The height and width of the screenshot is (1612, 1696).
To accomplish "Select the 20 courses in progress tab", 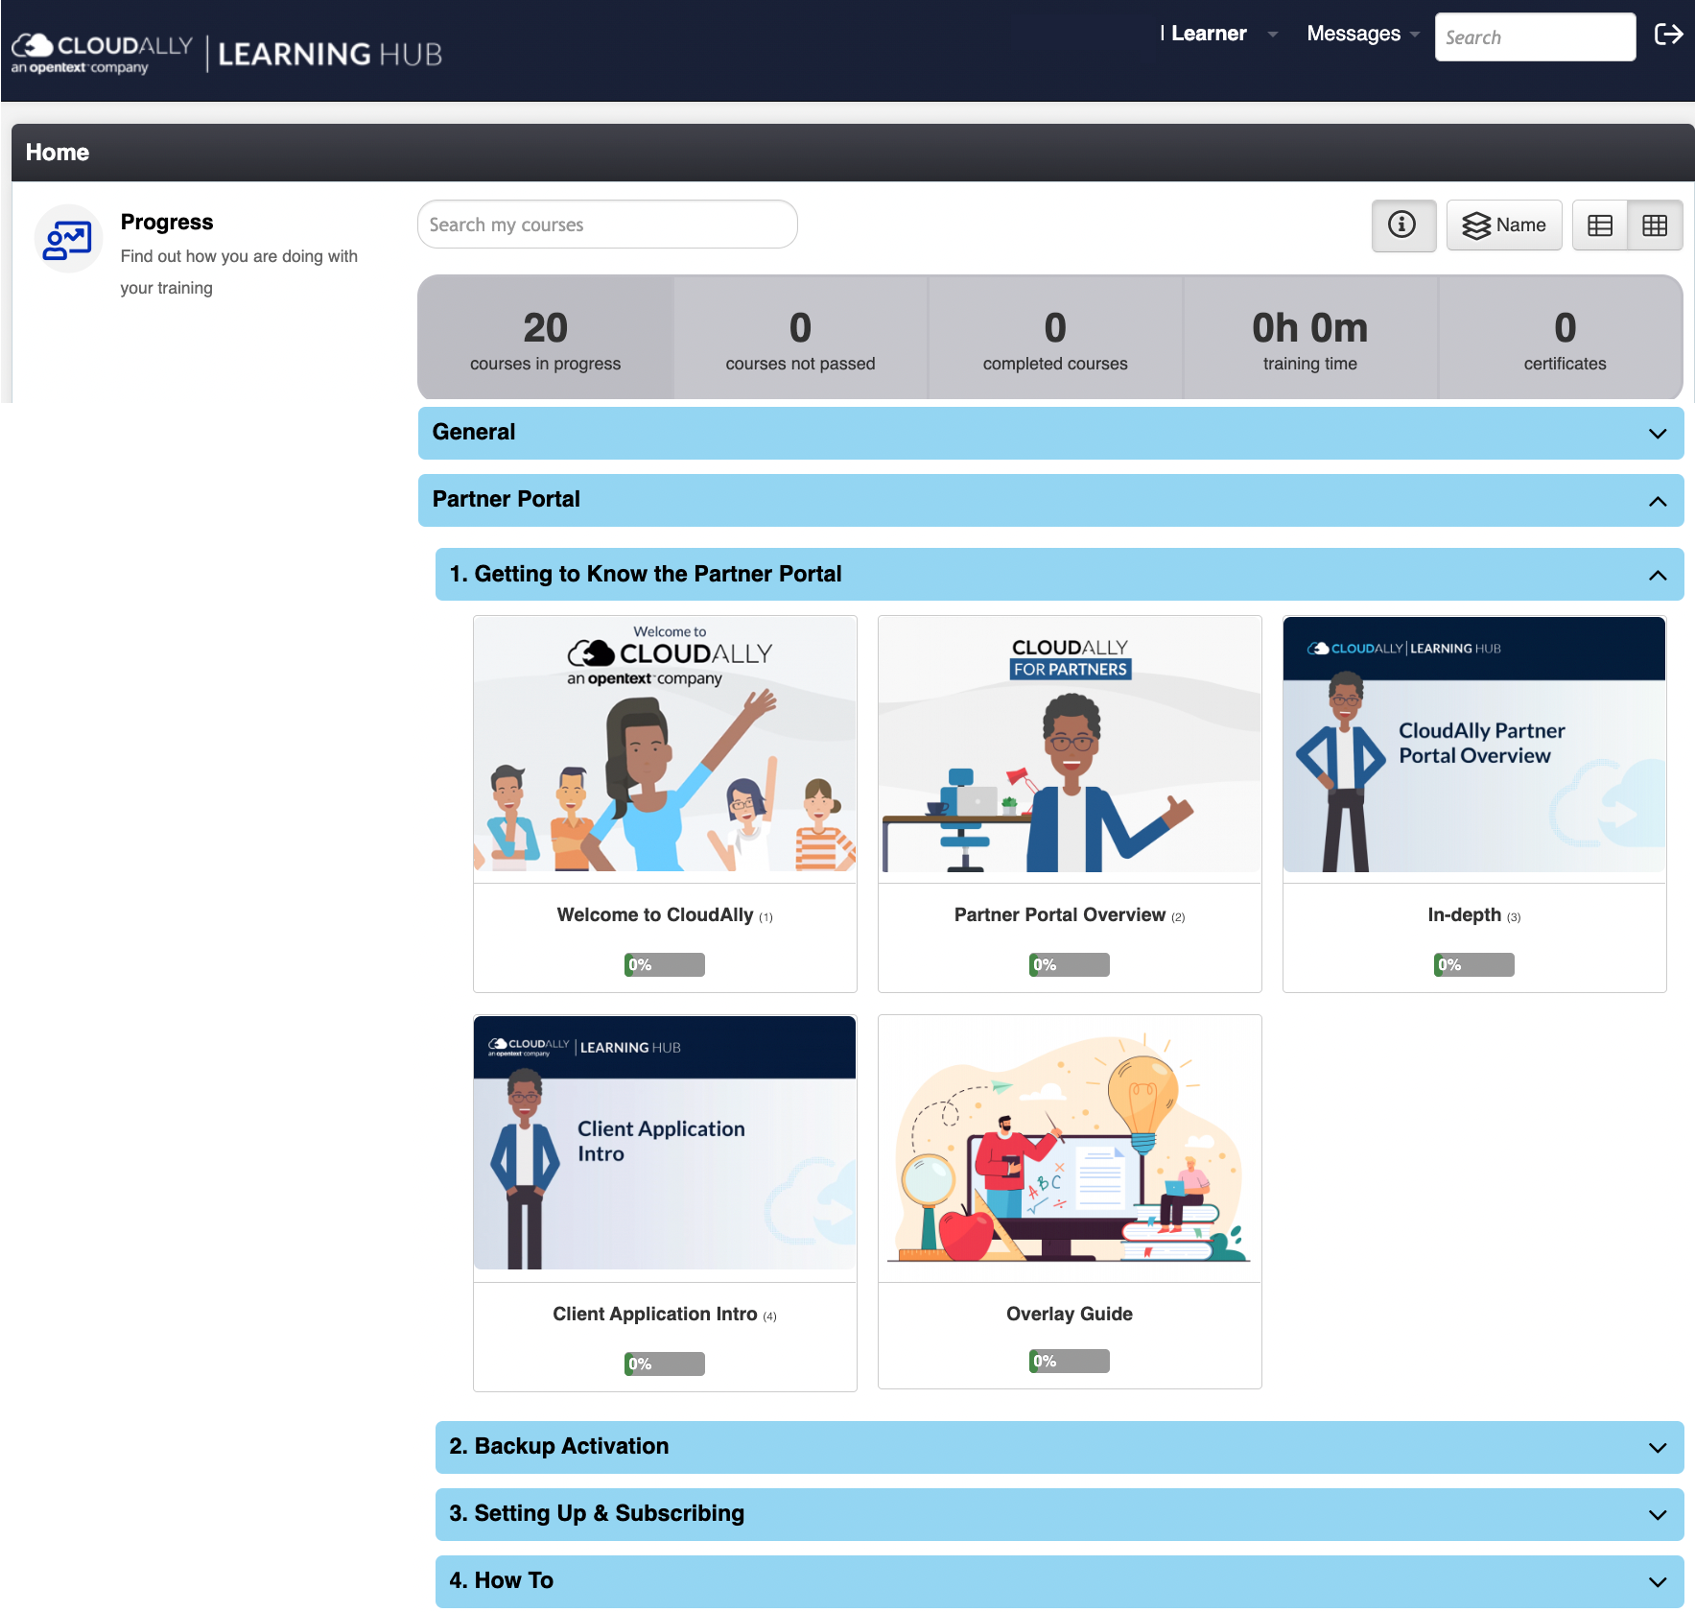I will (x=546, y=338).
